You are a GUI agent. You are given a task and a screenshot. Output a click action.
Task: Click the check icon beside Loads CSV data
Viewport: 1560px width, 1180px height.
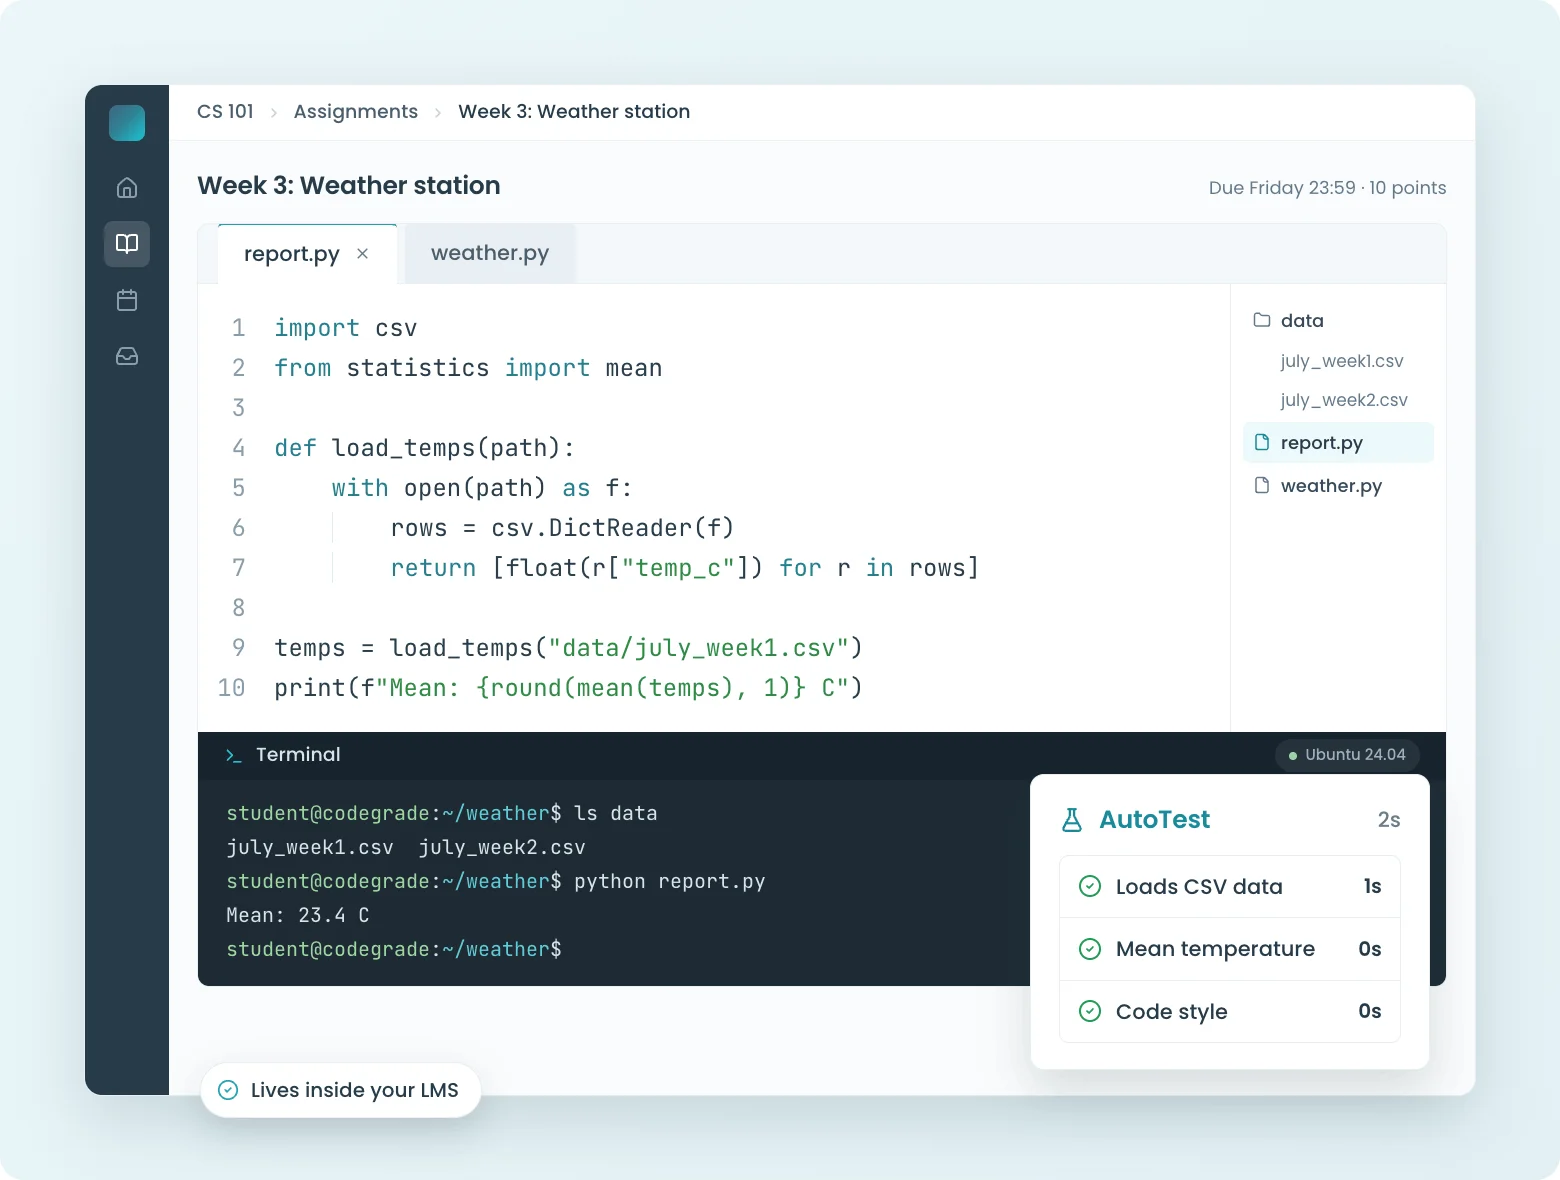pyautogui.click(x=1090, y=887)
